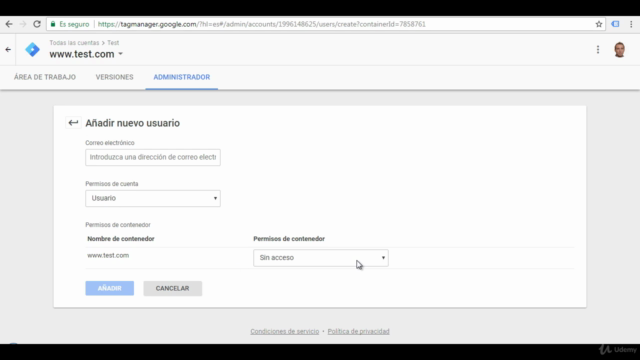This screenshot has height=360, width=640.
Task: Open the user profile avatar
Action: [x=620, y=49]
